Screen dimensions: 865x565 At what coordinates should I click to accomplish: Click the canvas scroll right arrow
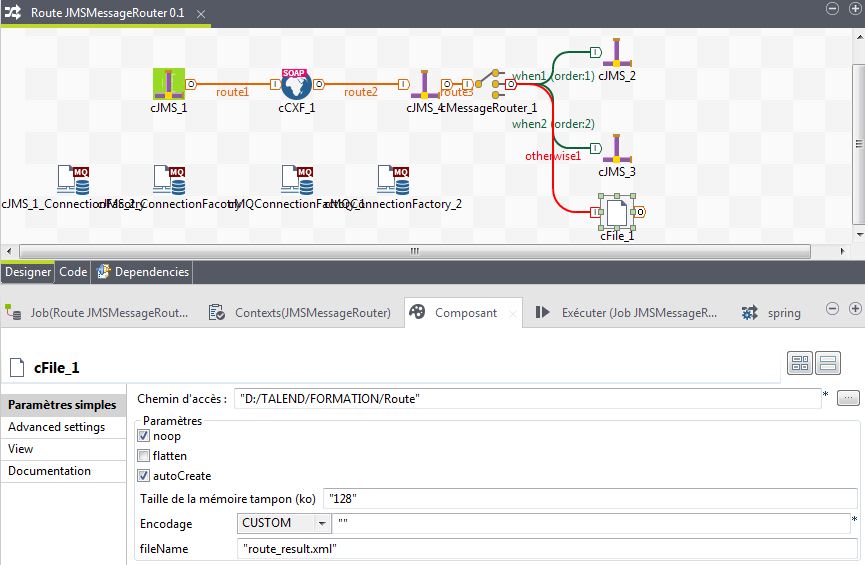[x=842, y=251]
